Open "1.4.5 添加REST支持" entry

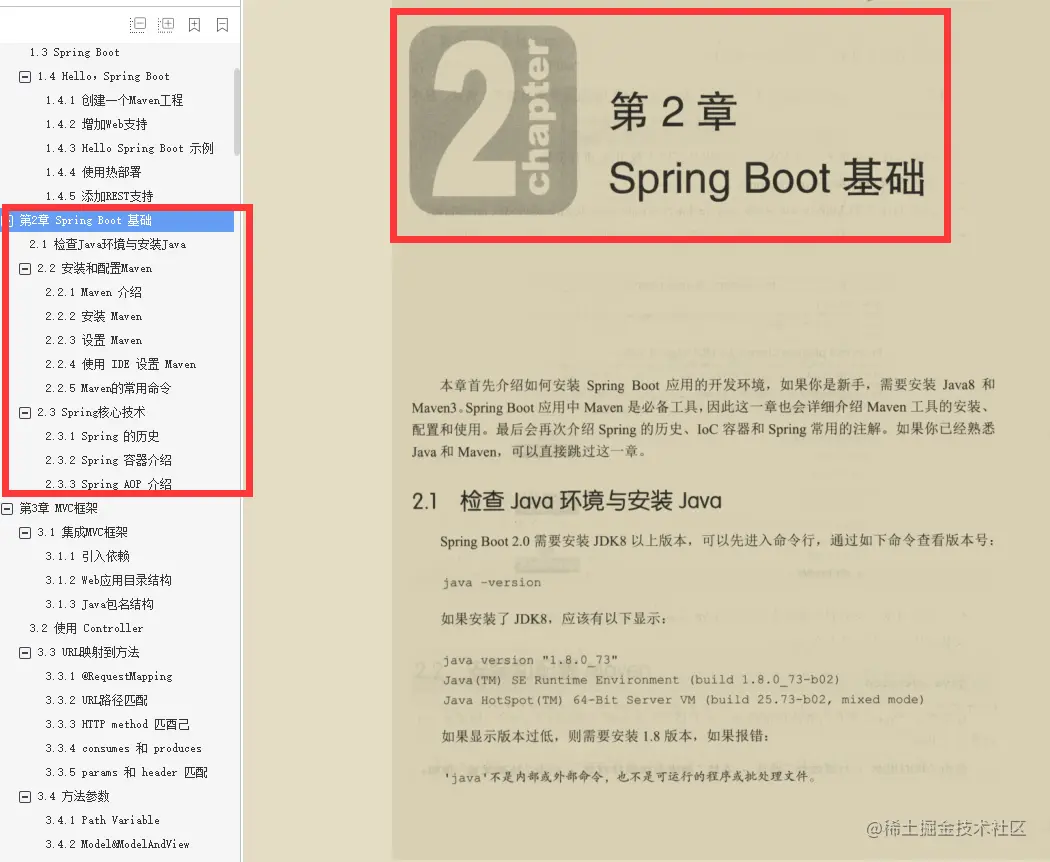coord(110,196)
